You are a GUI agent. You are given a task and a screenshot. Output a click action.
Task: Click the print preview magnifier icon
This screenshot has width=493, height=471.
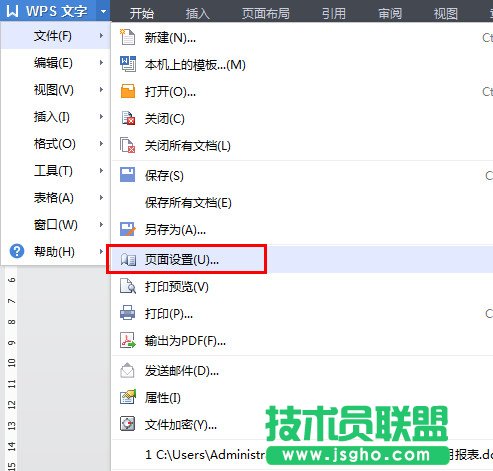[x=128, y=286]
